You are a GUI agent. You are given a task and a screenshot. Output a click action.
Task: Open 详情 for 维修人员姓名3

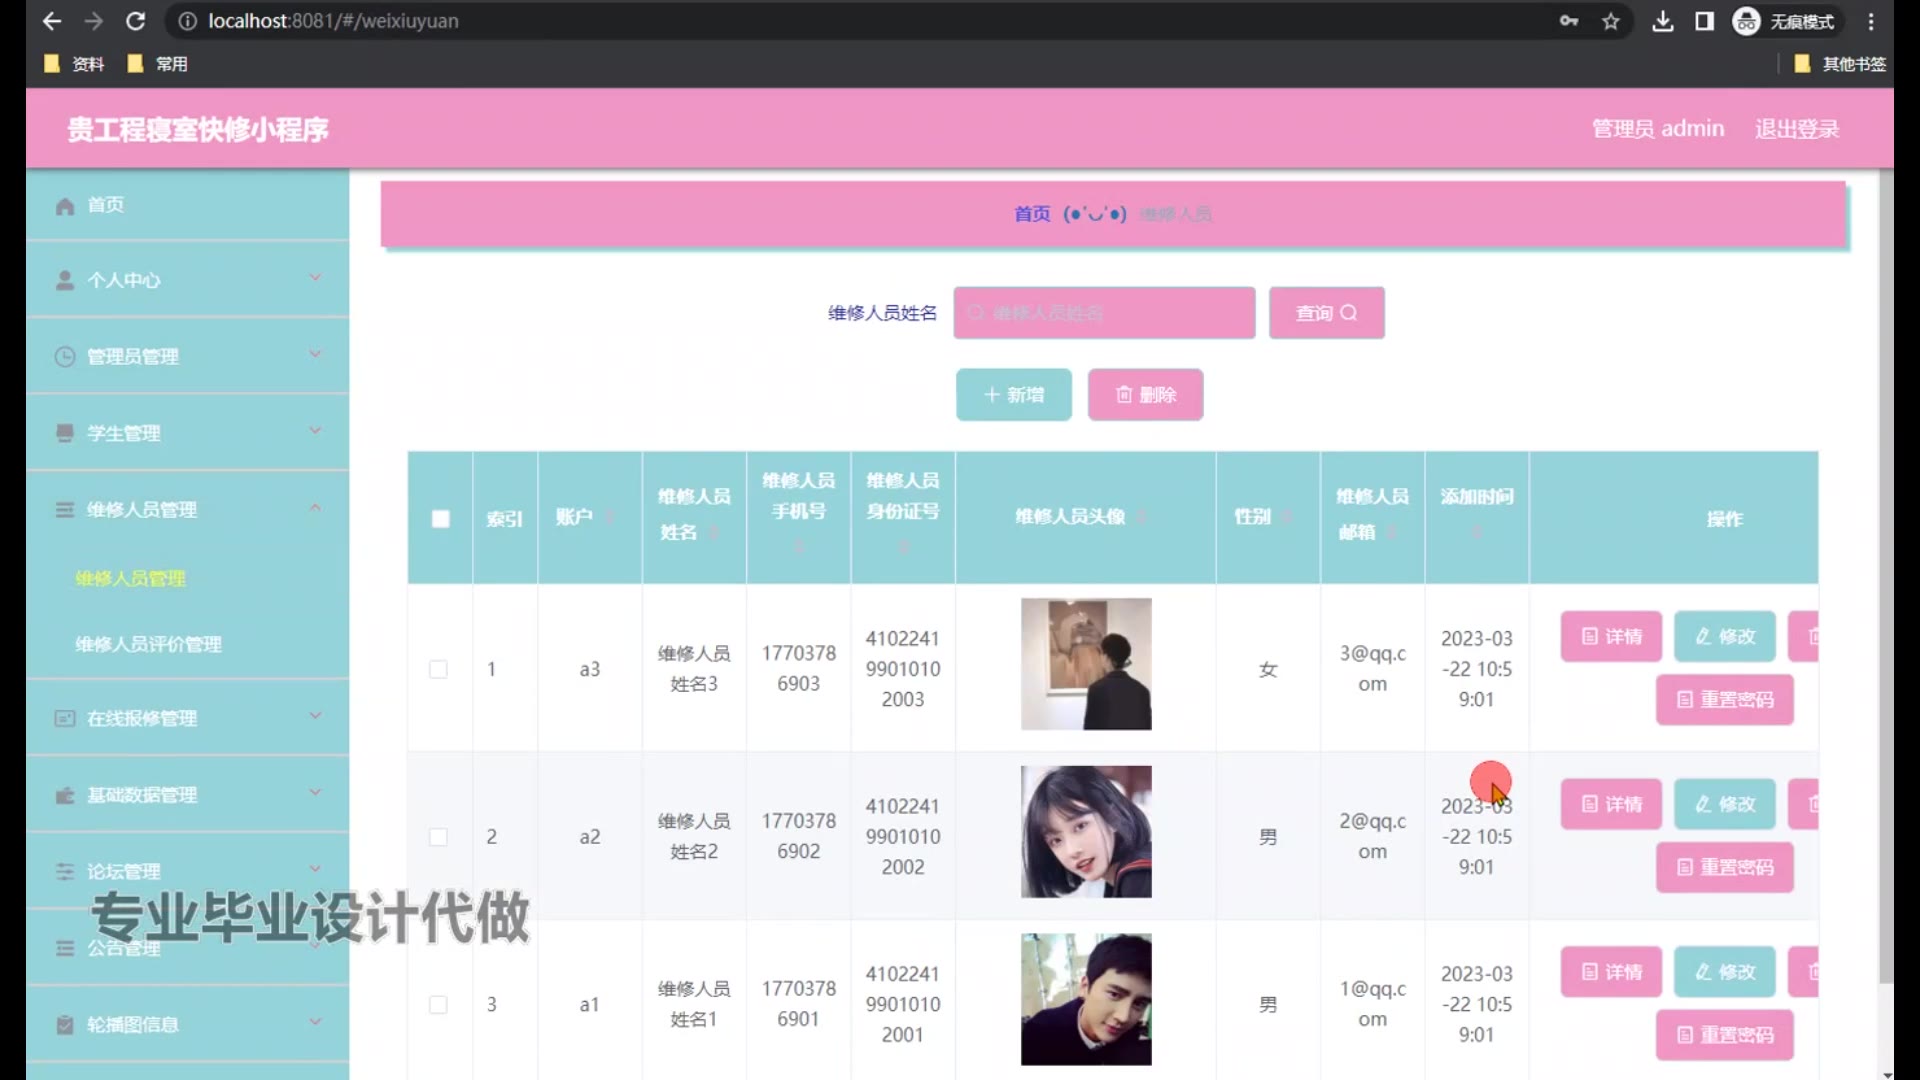point(1611,637)
